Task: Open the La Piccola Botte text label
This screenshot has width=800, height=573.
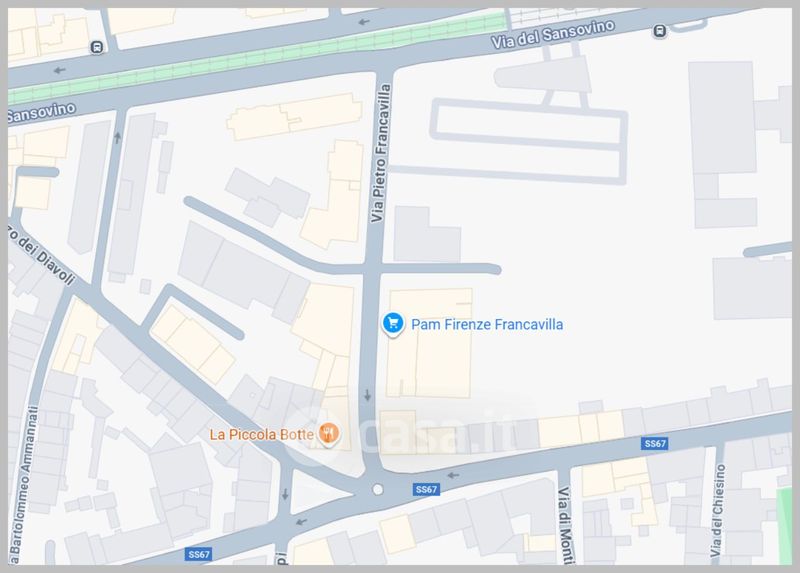Action: (x=261, y=434)
